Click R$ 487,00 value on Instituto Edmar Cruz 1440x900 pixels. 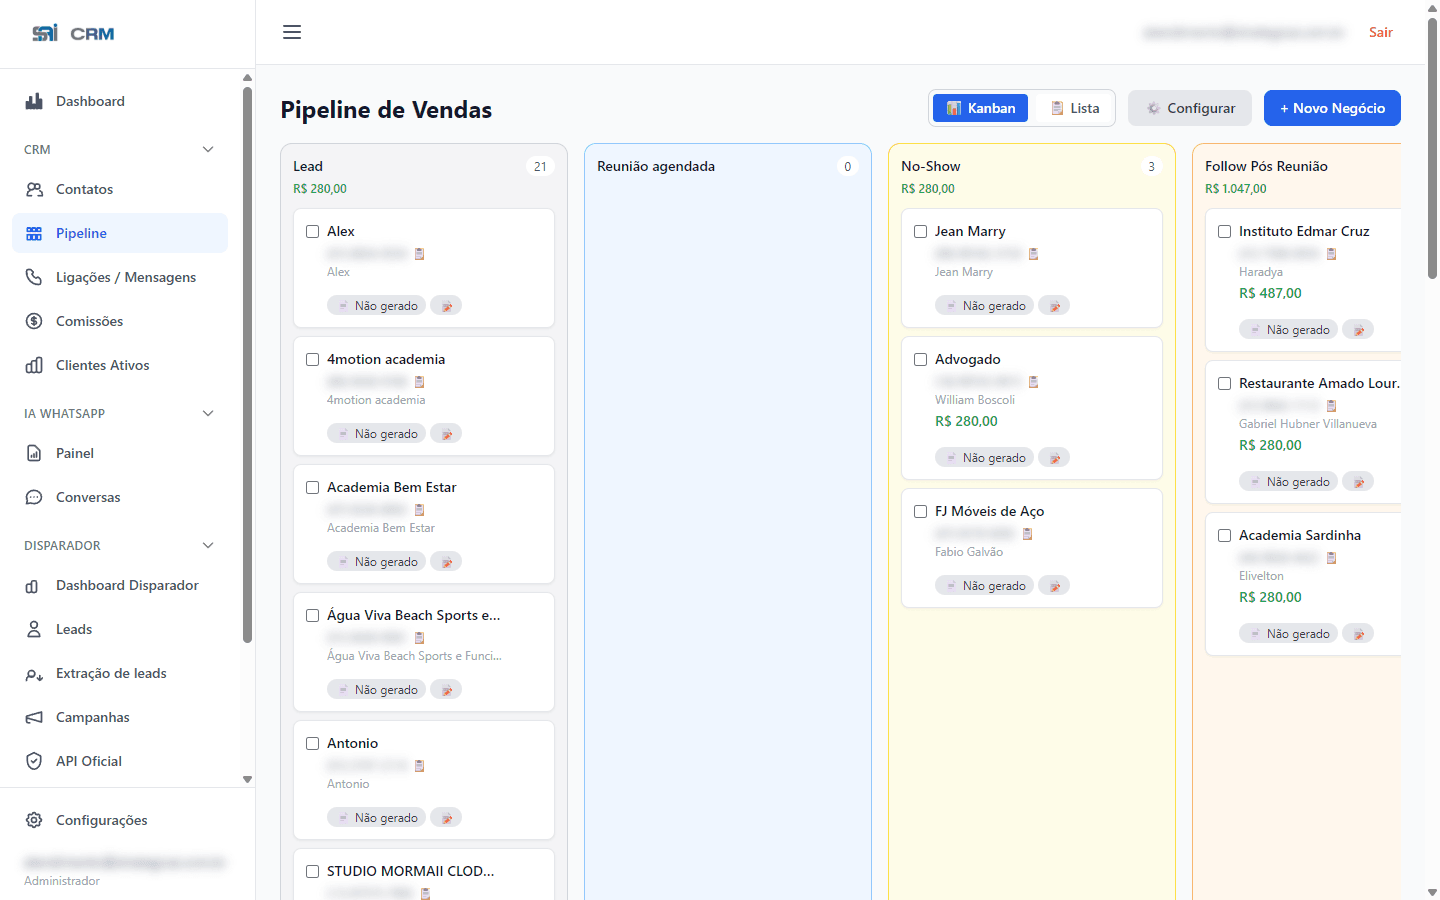[x=1270, y=293]
